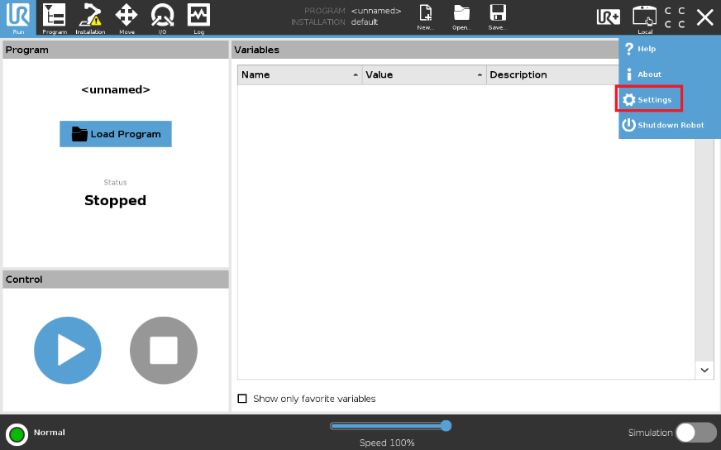Sort variables by Value column
721x450 pixels.
point(424,75)
